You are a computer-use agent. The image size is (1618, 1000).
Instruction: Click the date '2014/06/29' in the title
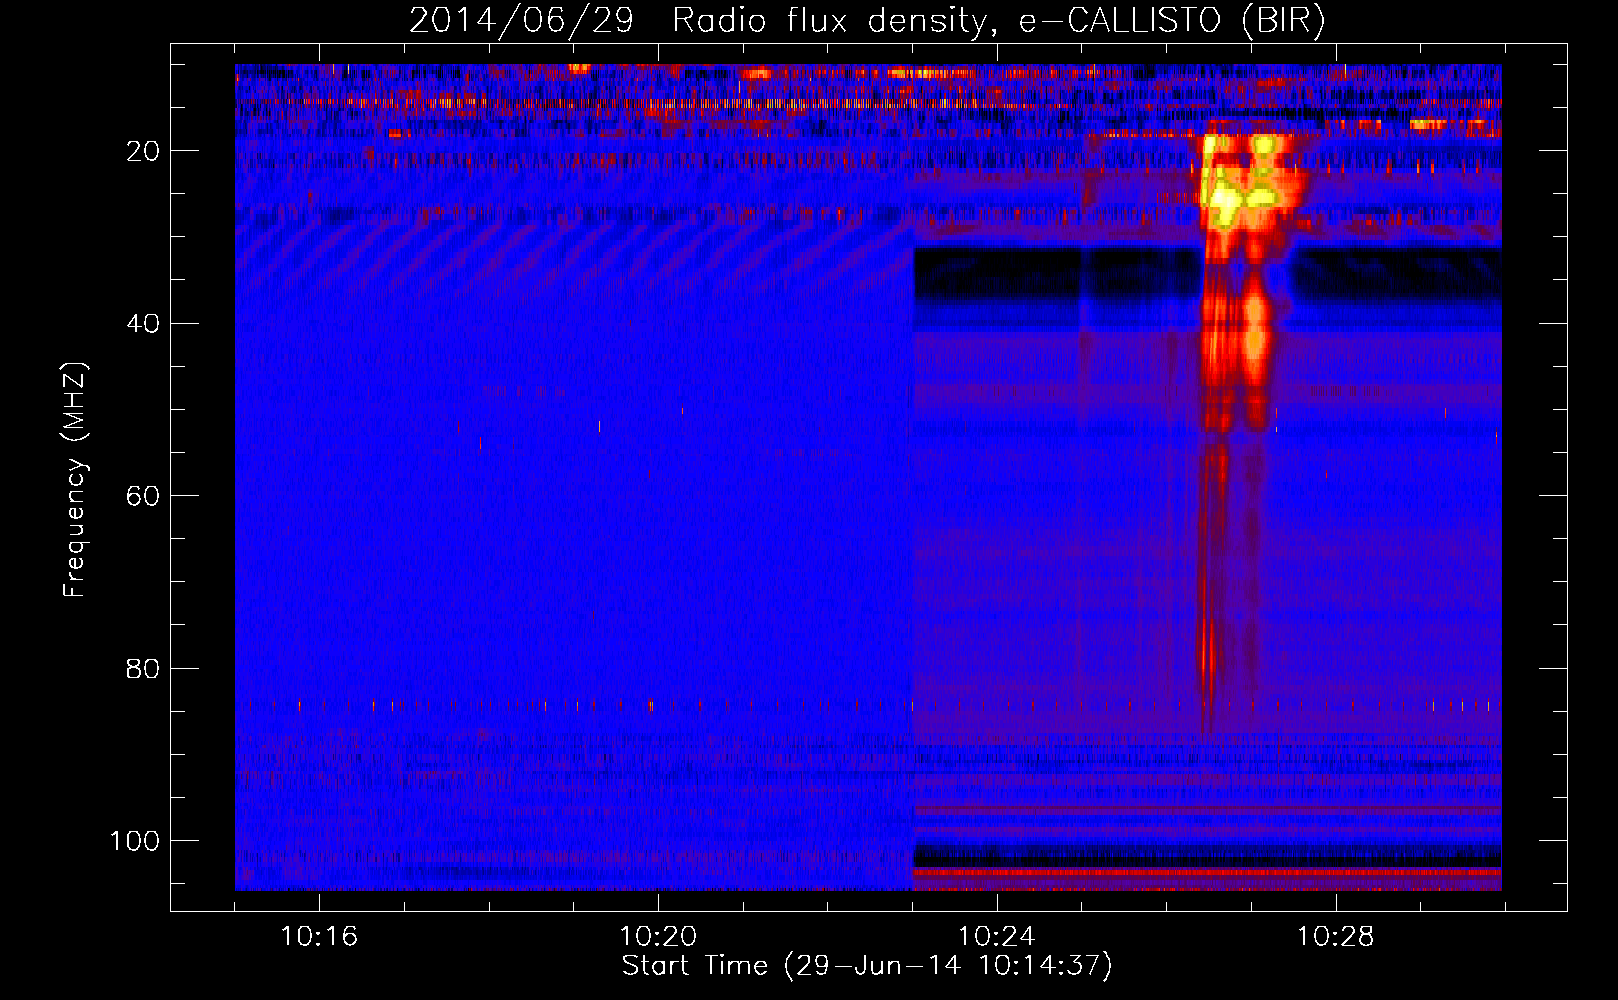click(x=521, y=20)
